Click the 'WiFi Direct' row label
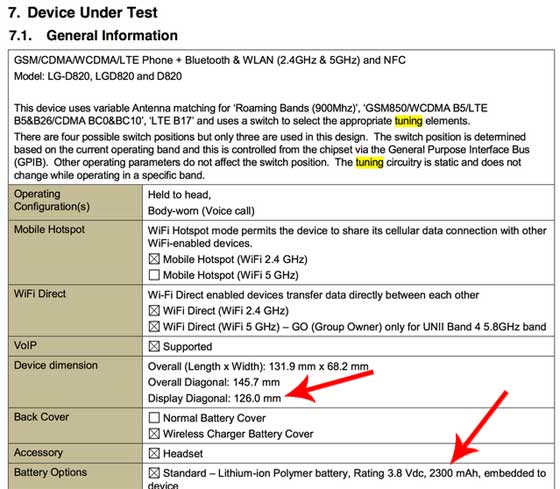560x489 pixels. [40, 294]
